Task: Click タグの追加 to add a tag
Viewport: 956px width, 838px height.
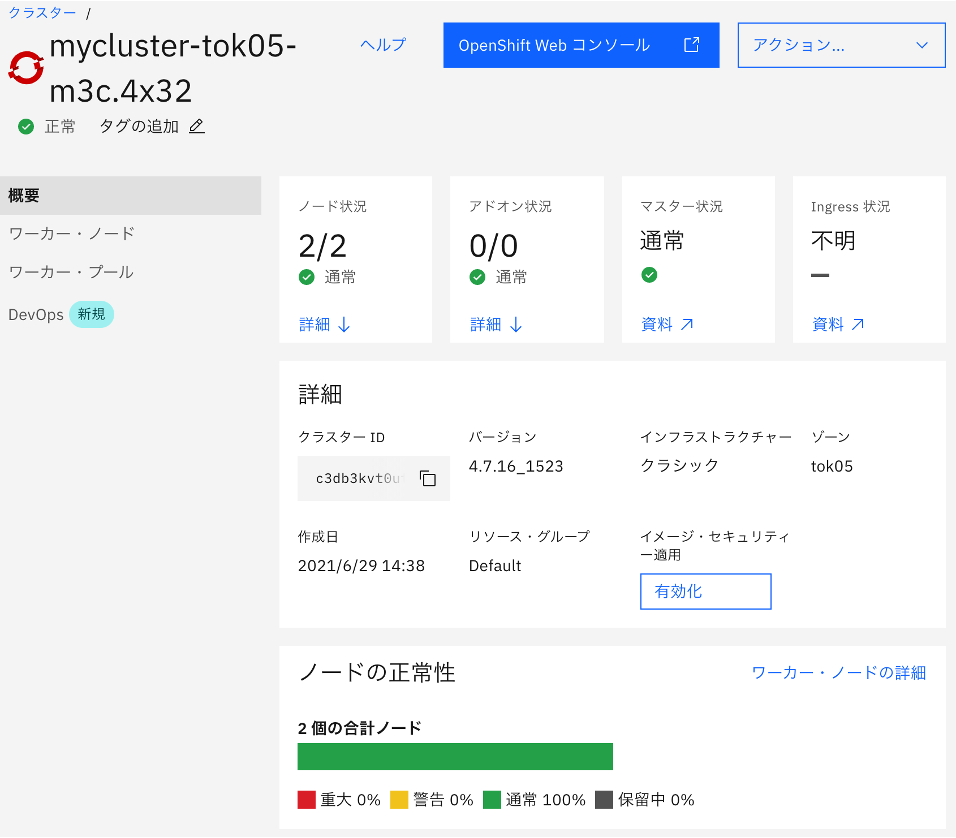Action: pos(139,126)
